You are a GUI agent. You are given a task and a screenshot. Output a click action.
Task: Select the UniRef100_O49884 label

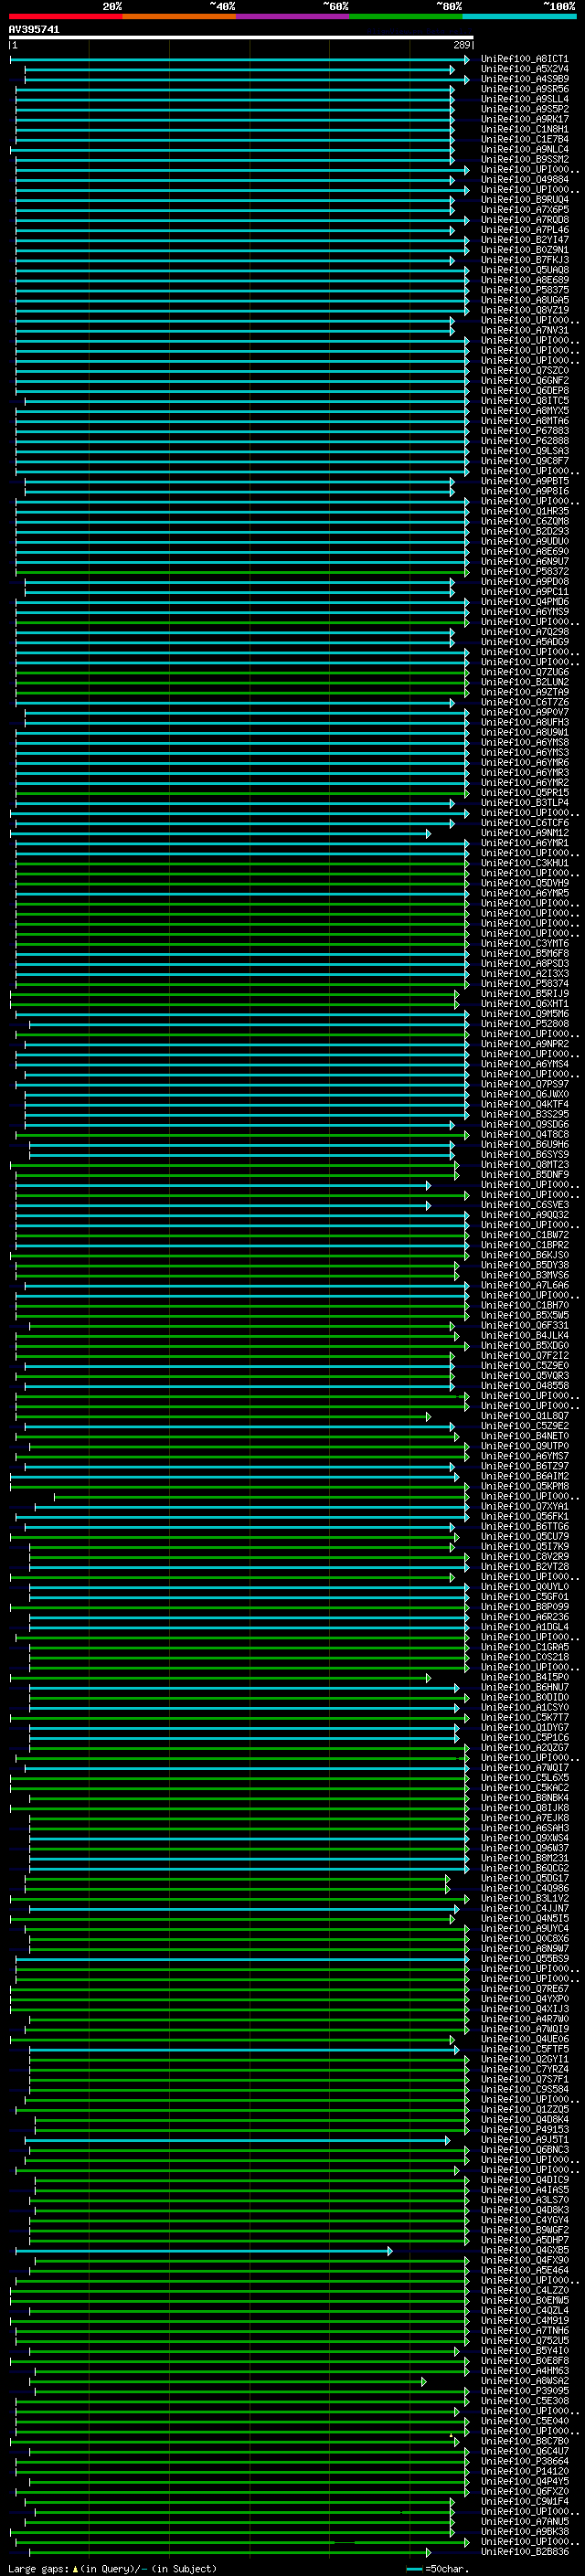coord(525,180)
